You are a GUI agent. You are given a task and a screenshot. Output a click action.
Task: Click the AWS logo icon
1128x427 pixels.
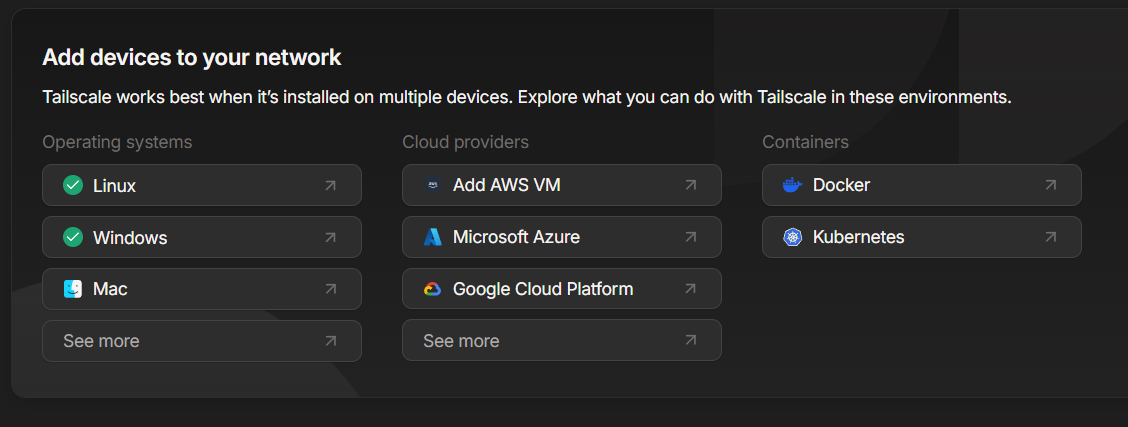tap(432, 185)
